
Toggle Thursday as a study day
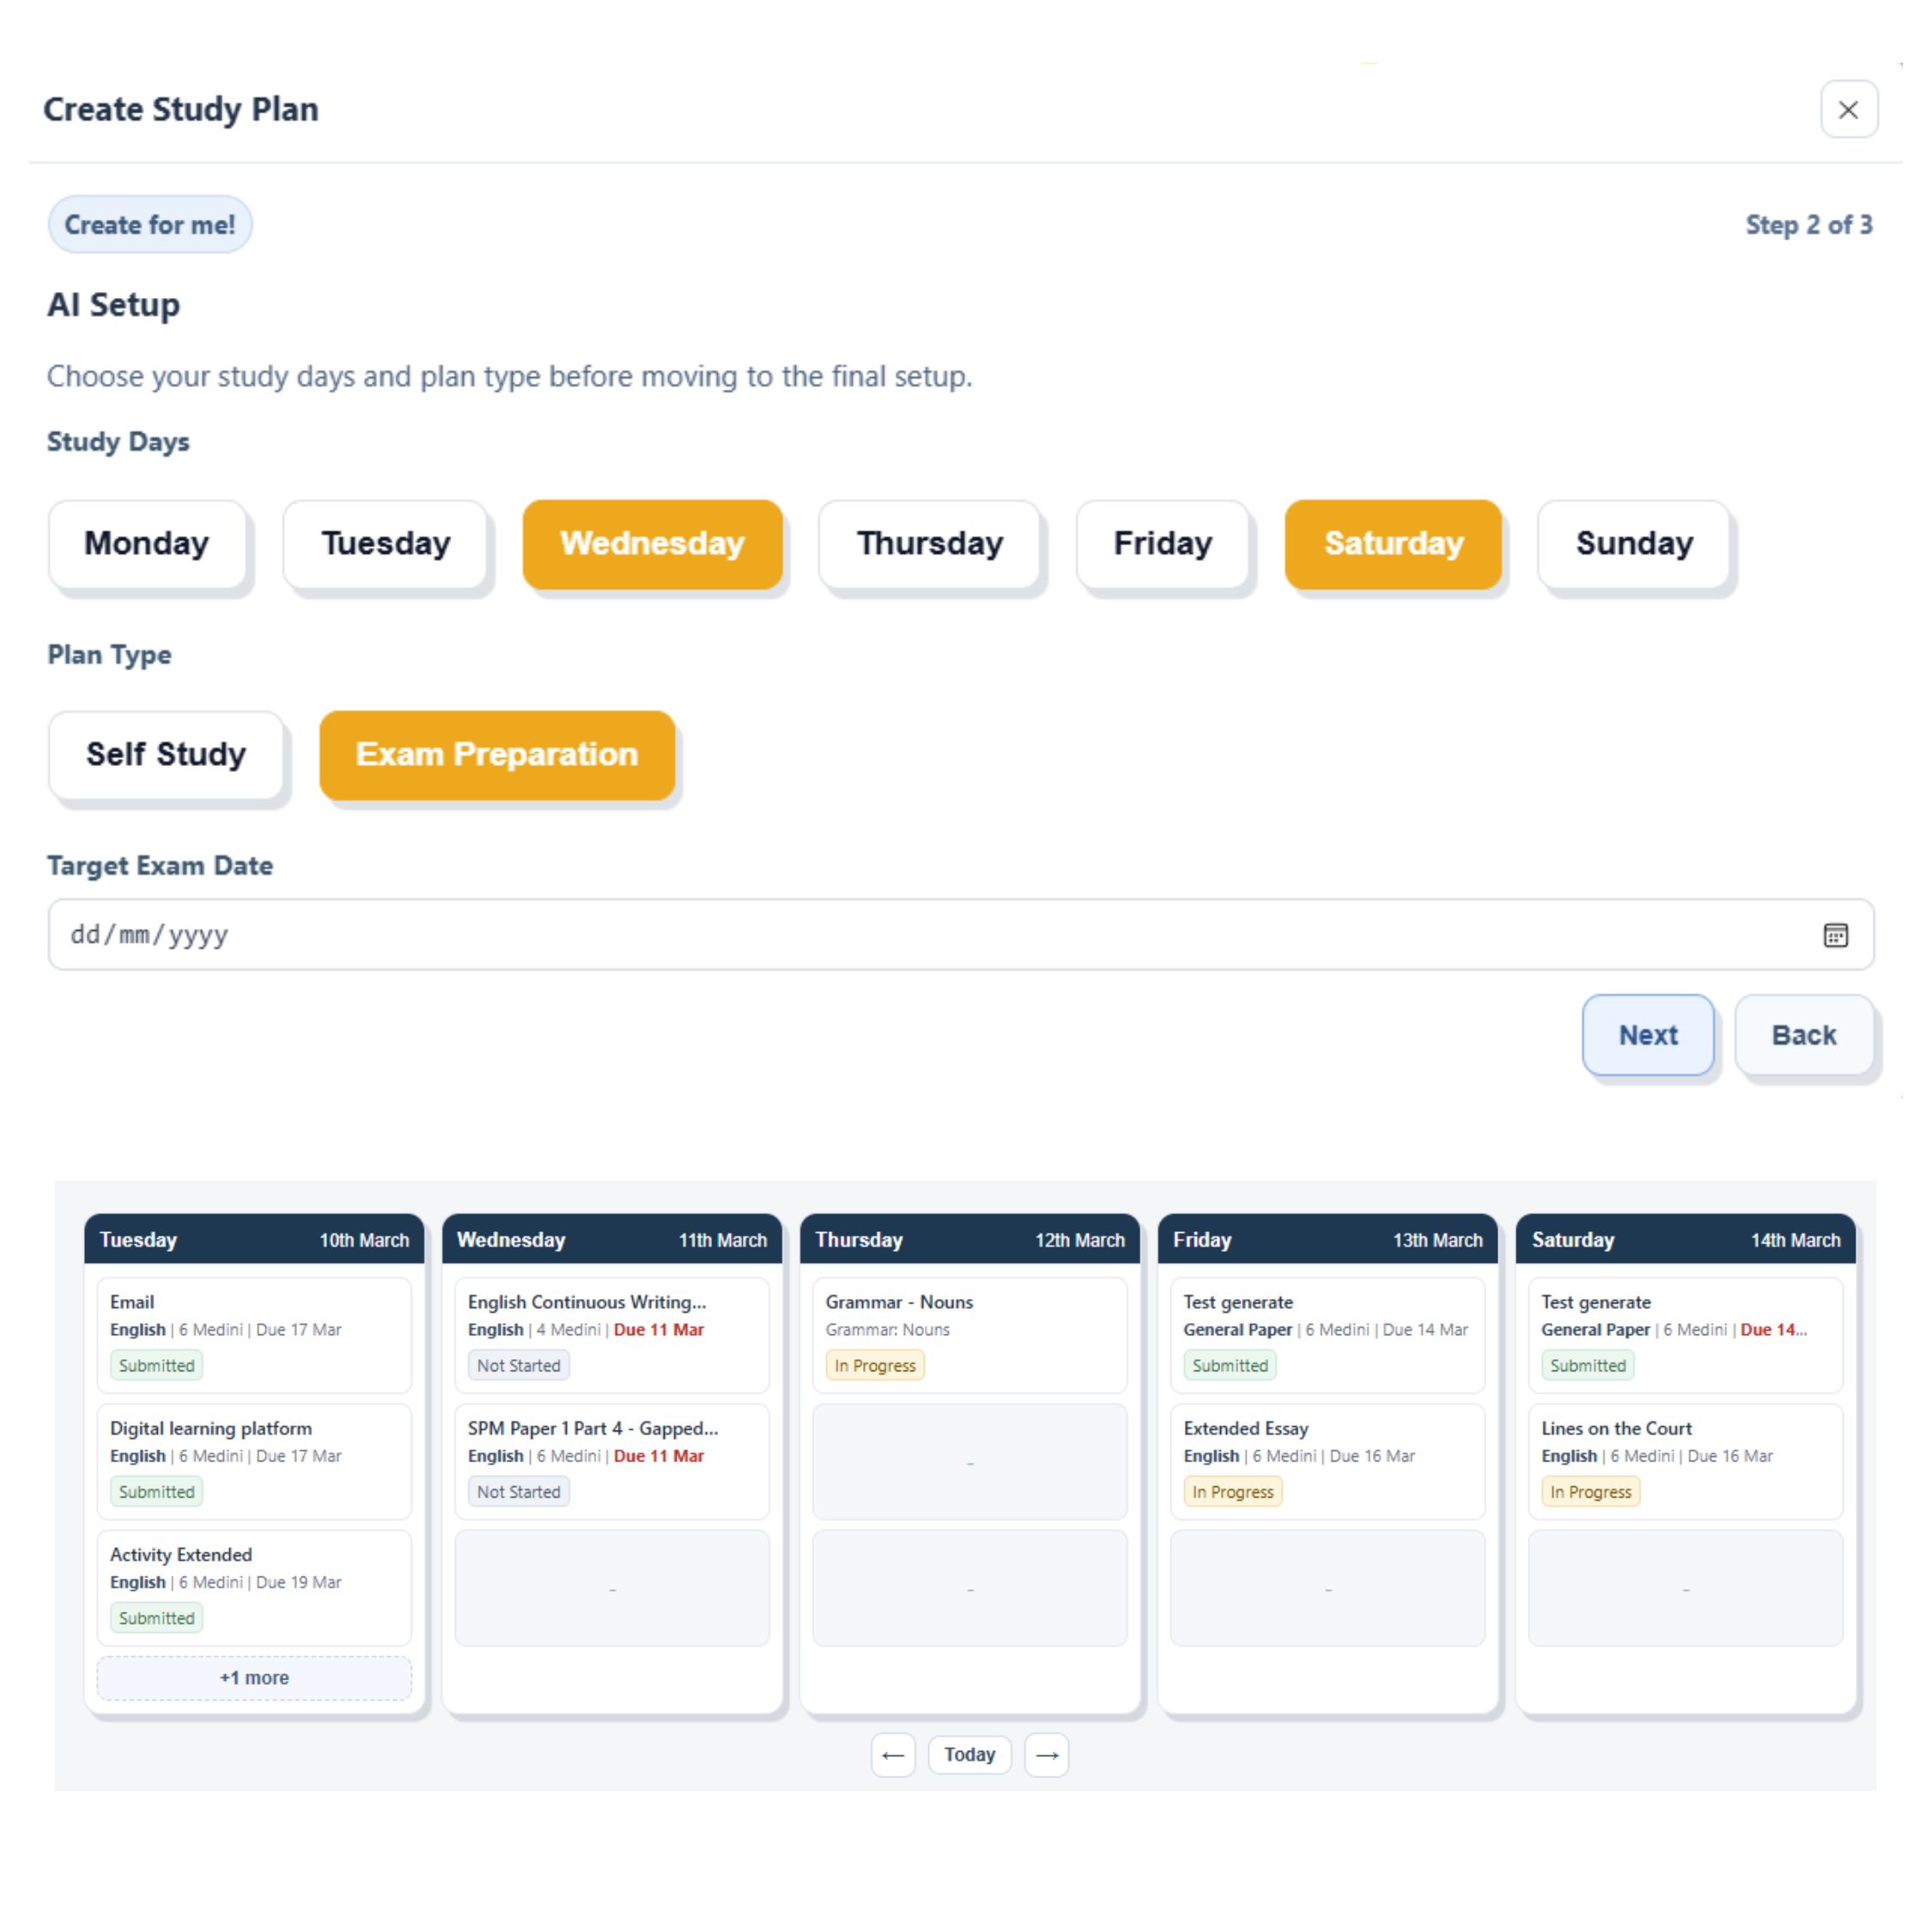click(x=929, y=544)
